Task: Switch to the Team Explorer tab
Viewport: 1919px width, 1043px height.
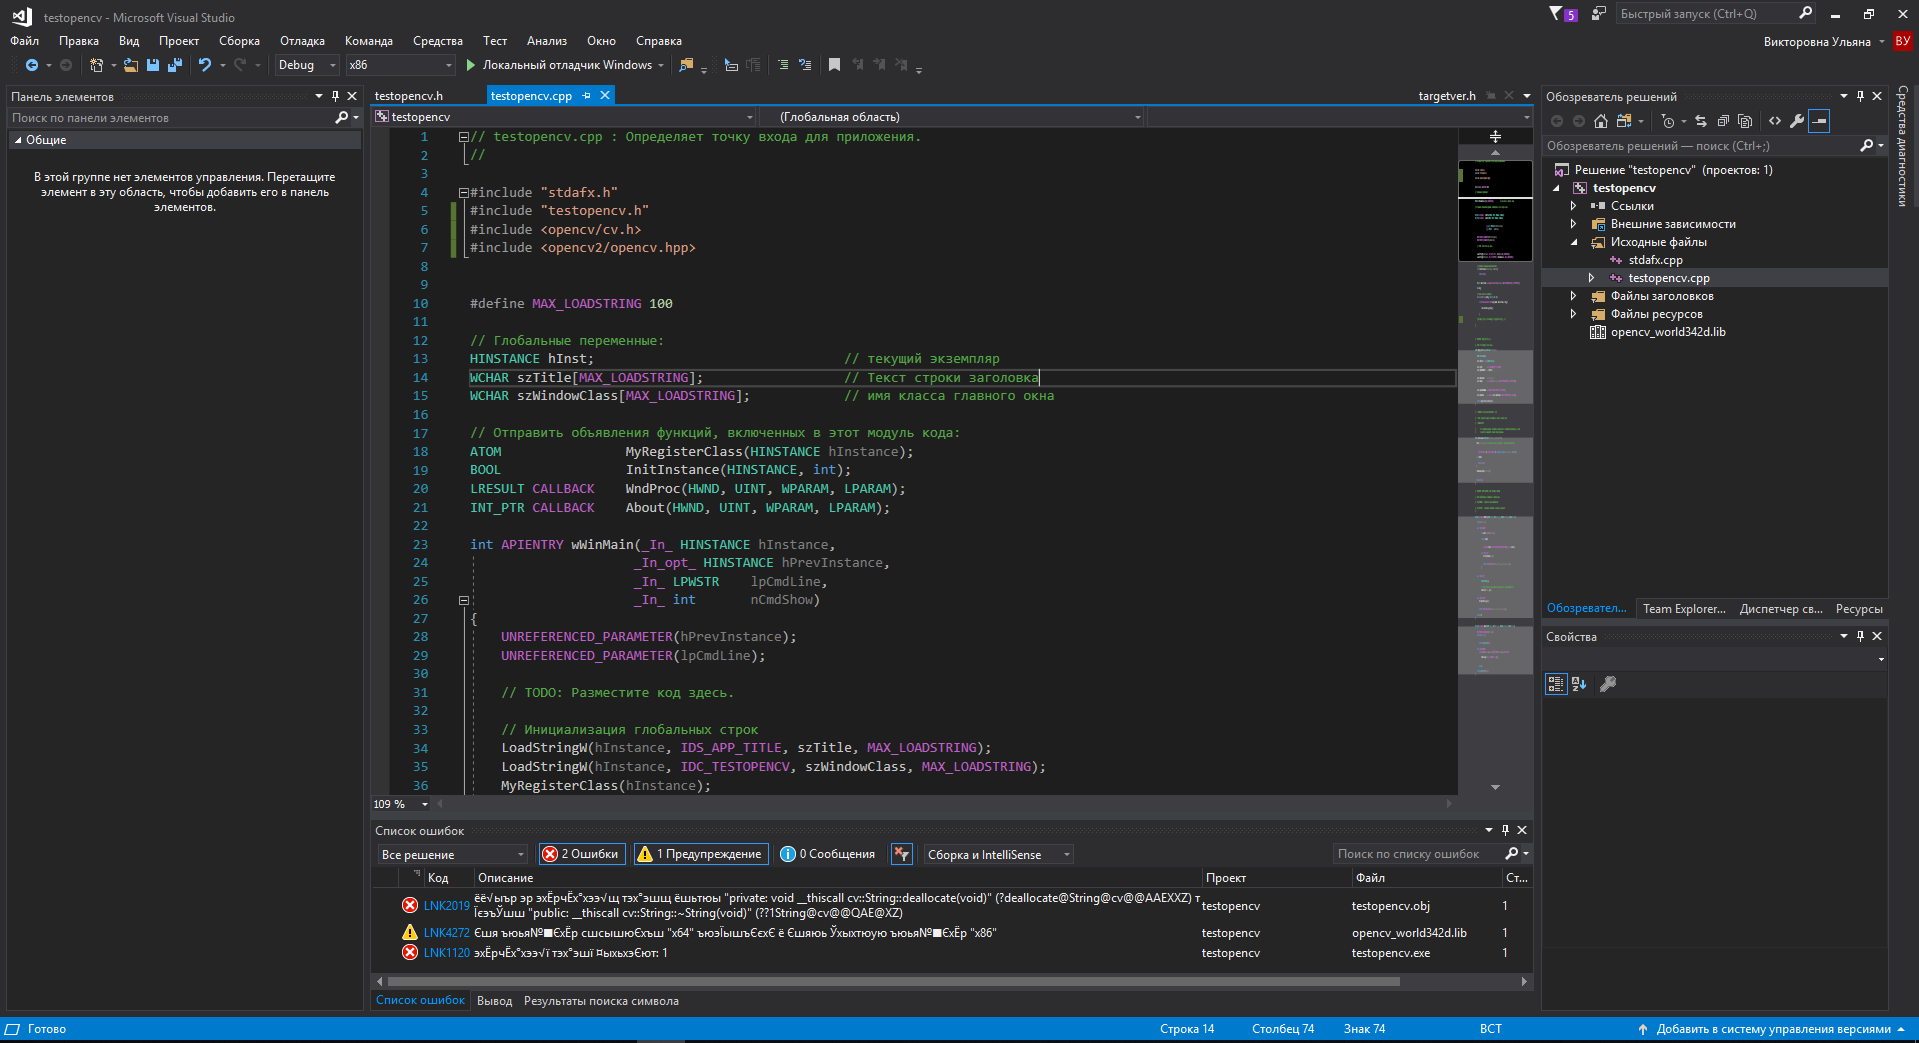Action: tap(1684, 609)
